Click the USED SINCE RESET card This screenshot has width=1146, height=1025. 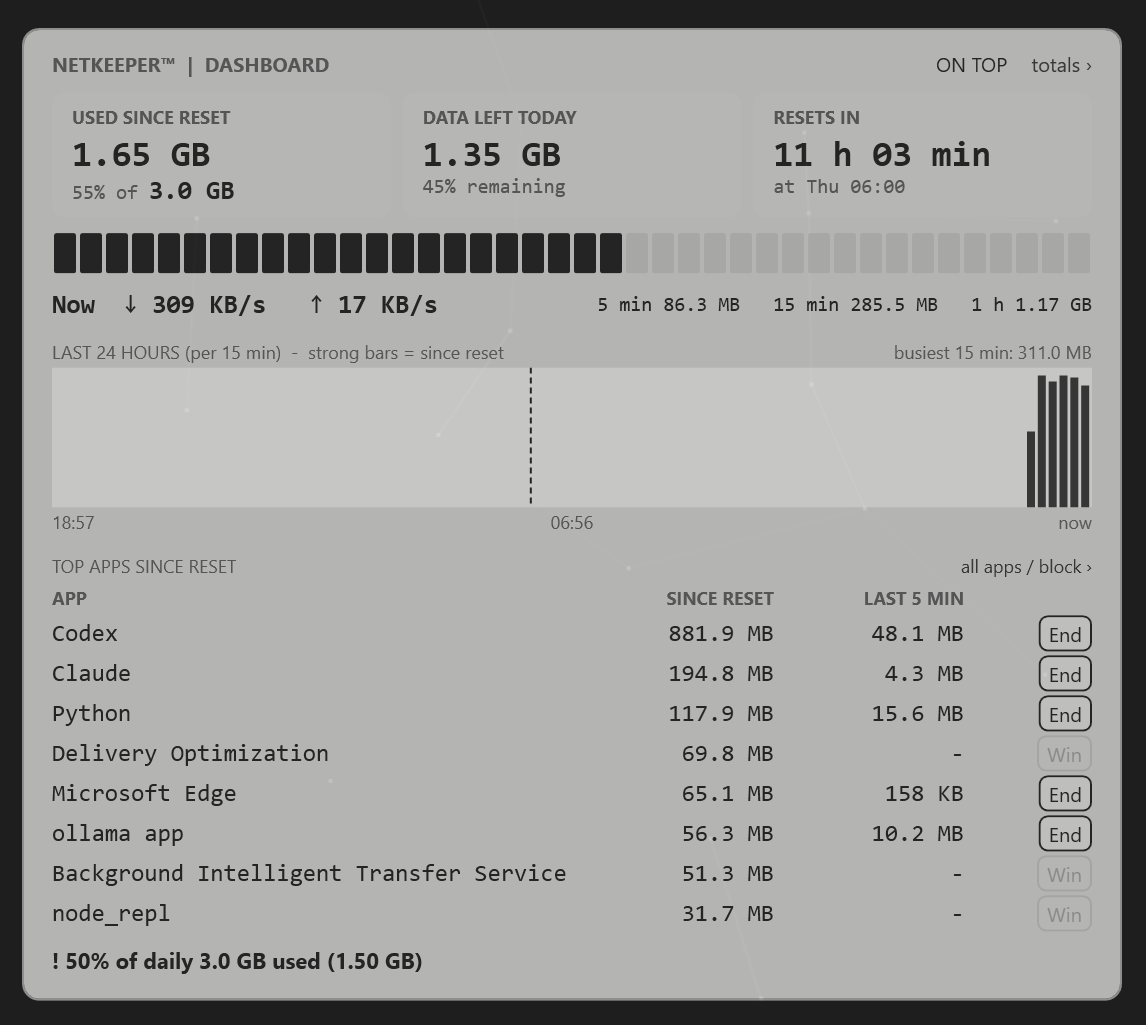(221, 154)
